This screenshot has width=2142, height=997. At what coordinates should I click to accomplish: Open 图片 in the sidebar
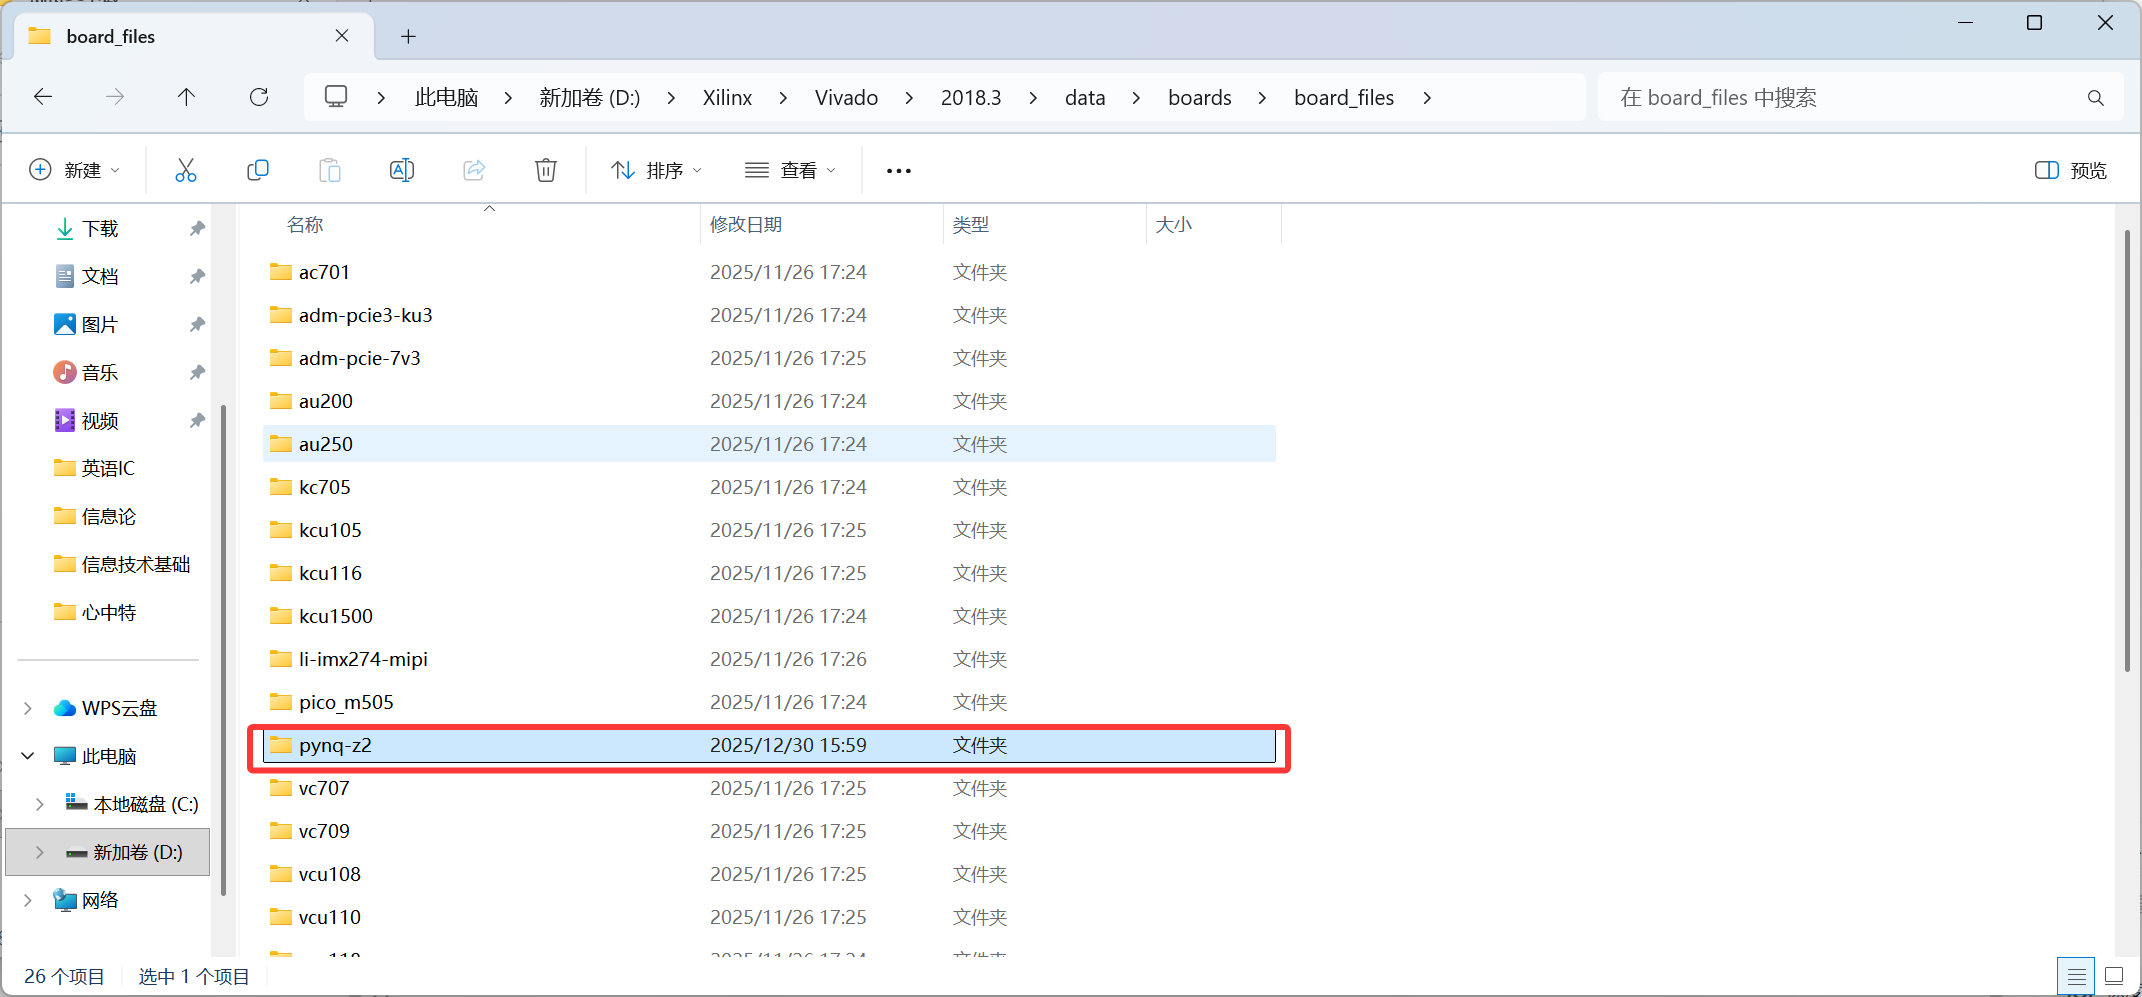[100, 325]
